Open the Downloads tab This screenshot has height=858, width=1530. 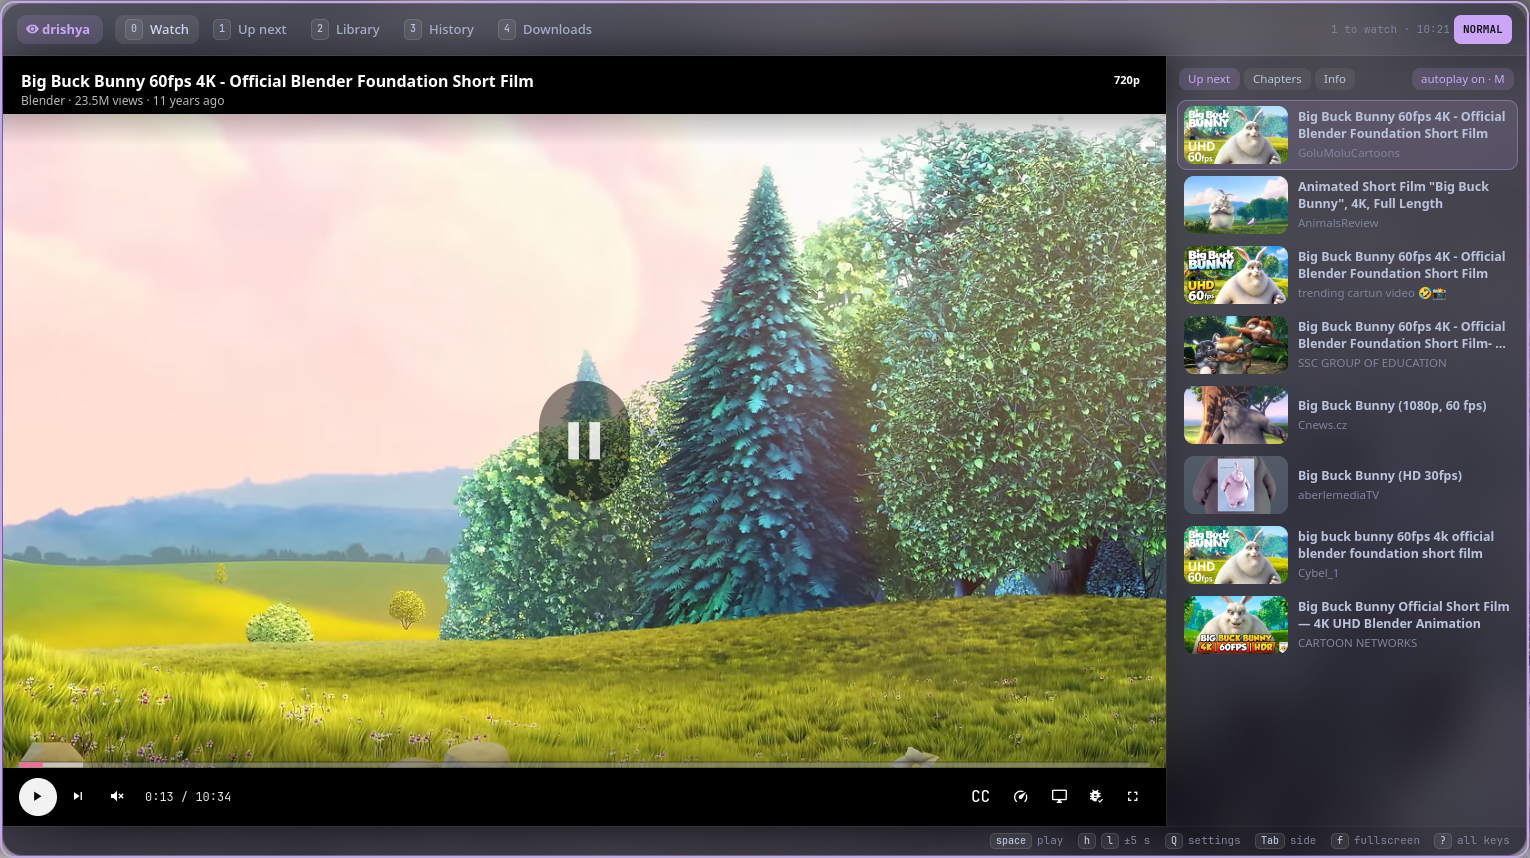click(x=545, y=29)
